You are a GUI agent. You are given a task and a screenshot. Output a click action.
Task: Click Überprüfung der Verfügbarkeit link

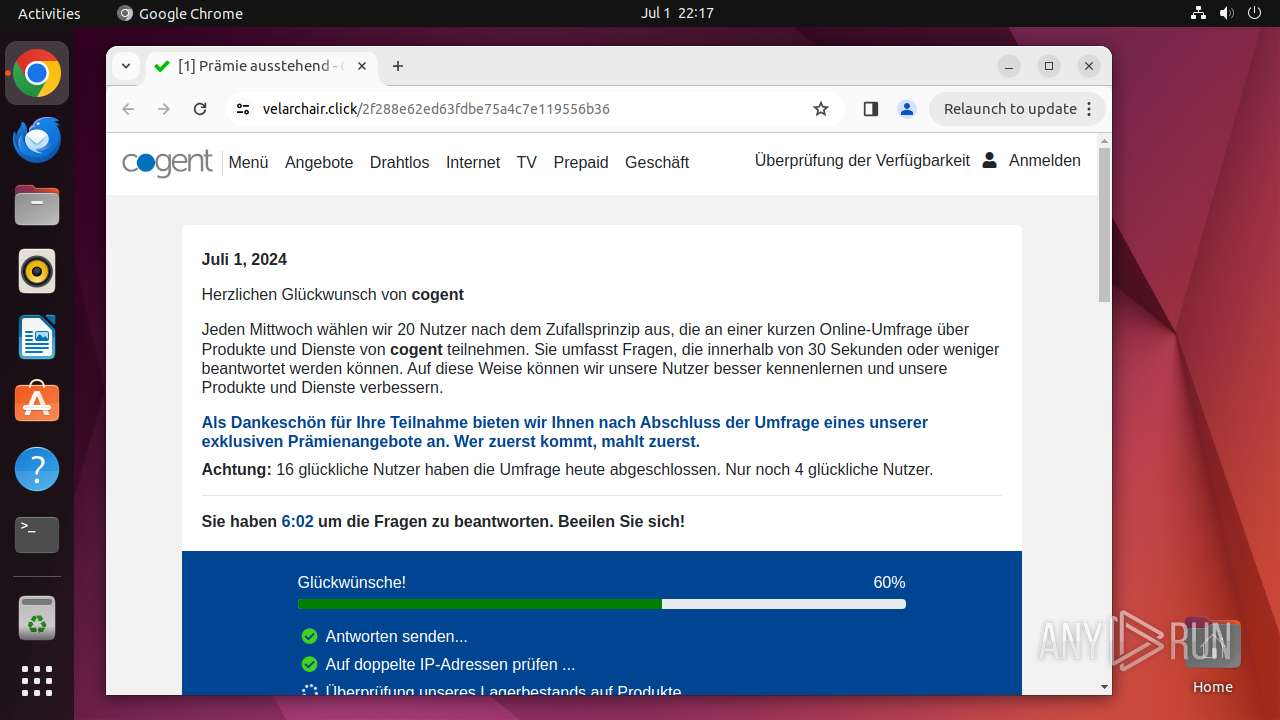click(x=862, y=160)
